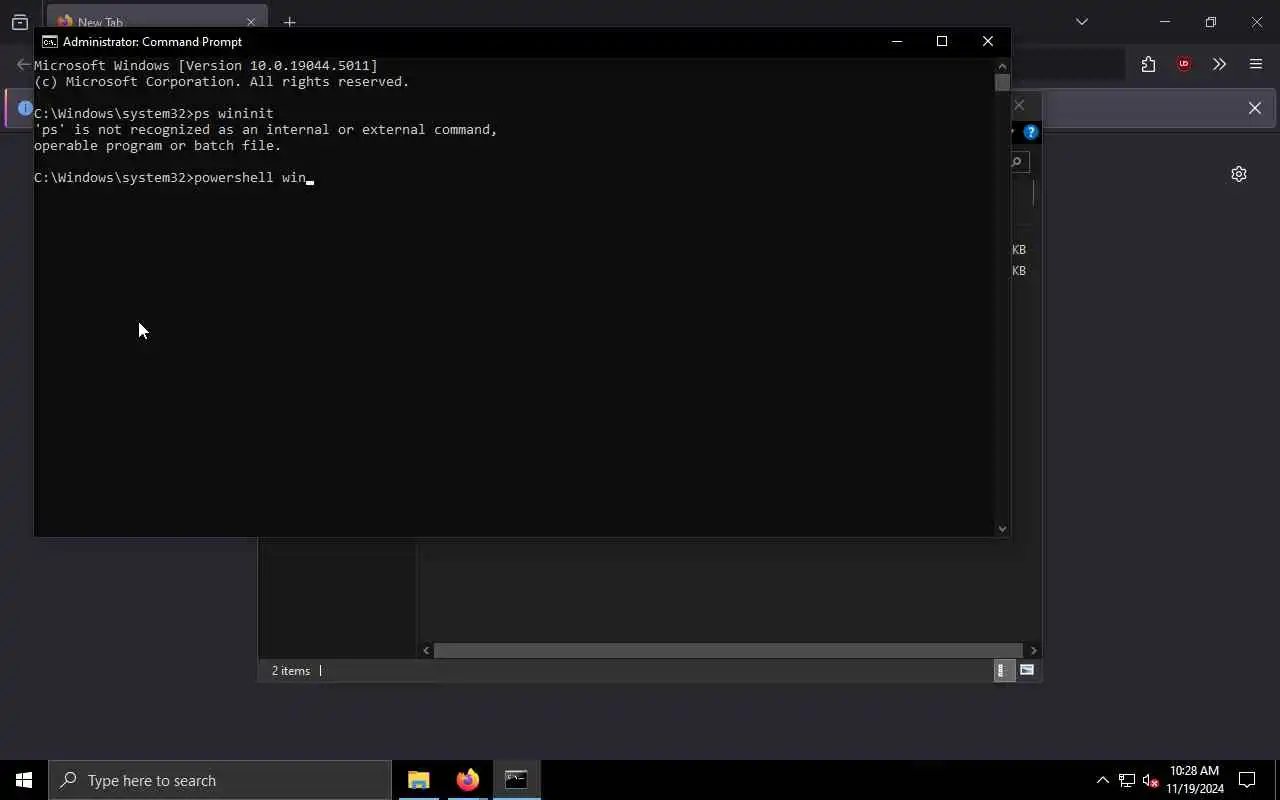1280x800 pixels.
Task: Open the Action Center notifications icon
Action: click(x=1247, y=780)
